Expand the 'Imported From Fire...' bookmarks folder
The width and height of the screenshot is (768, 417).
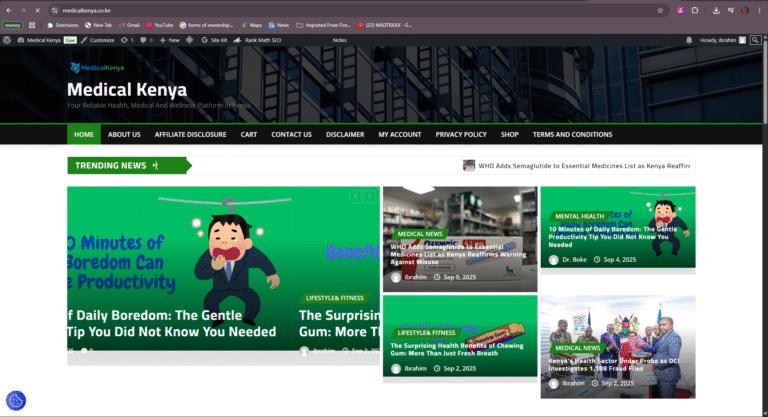[x=324, y=25]
